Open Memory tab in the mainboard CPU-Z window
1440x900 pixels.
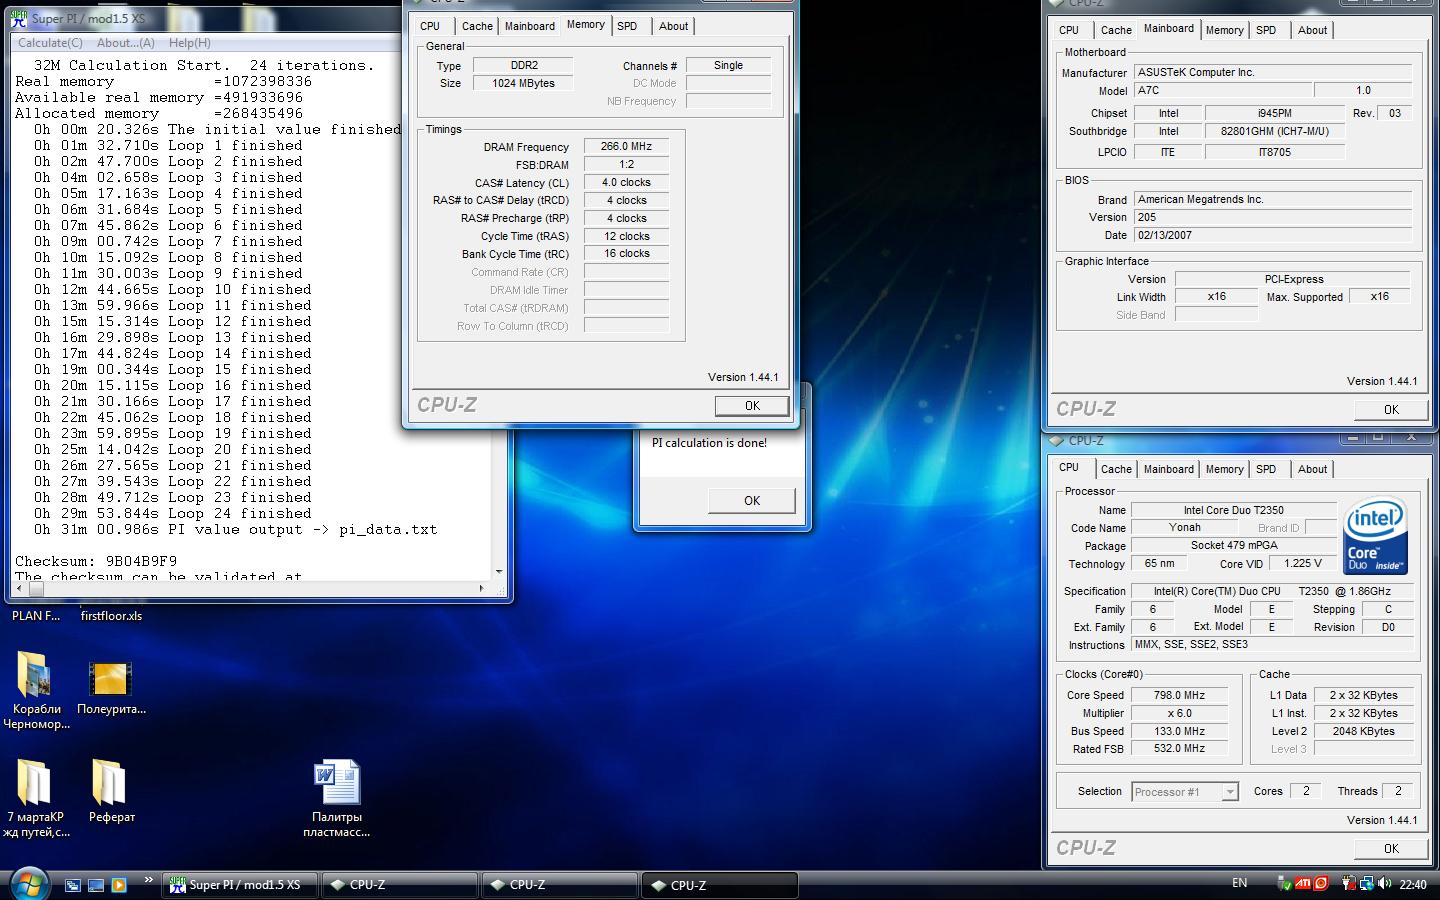click(1224, 30)
